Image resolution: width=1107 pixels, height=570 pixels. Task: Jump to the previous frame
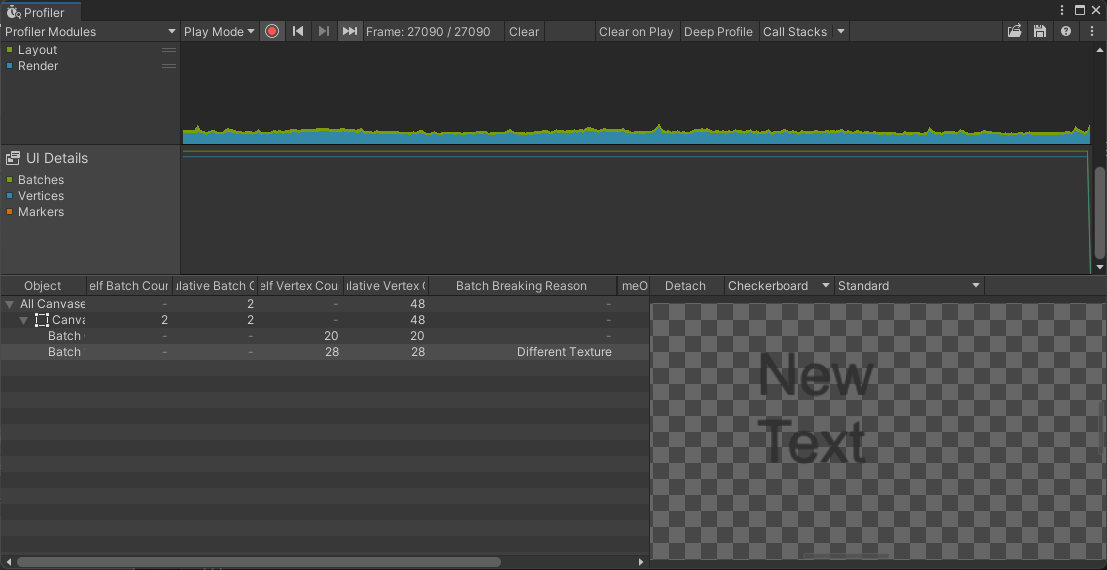[x=298, y=31]
